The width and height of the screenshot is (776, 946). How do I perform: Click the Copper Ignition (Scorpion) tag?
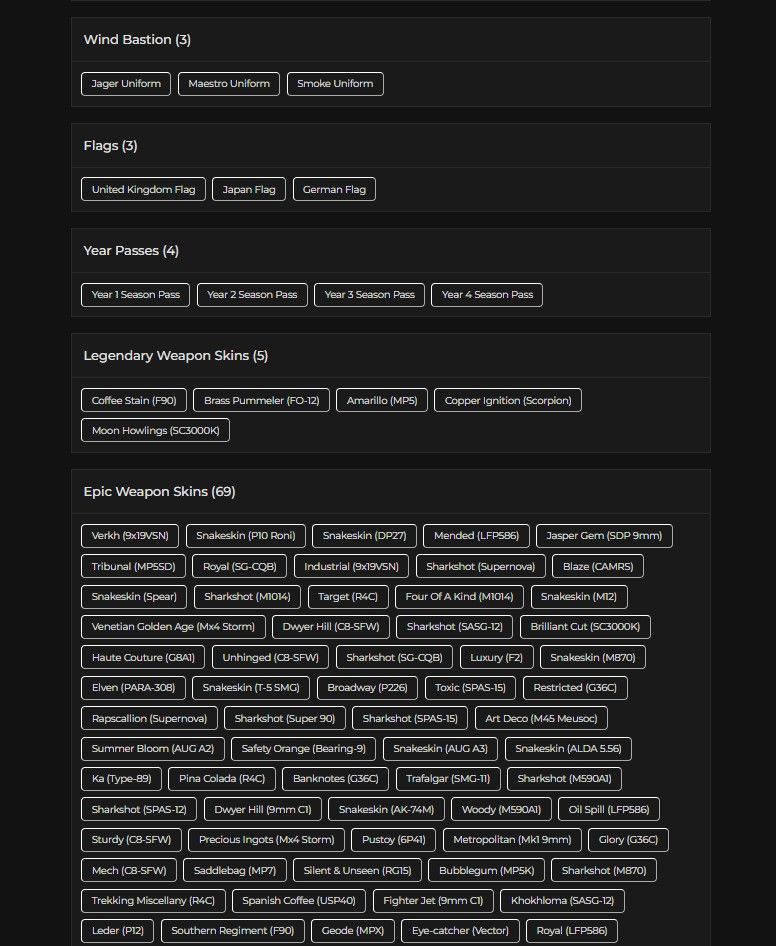[507, 401]
